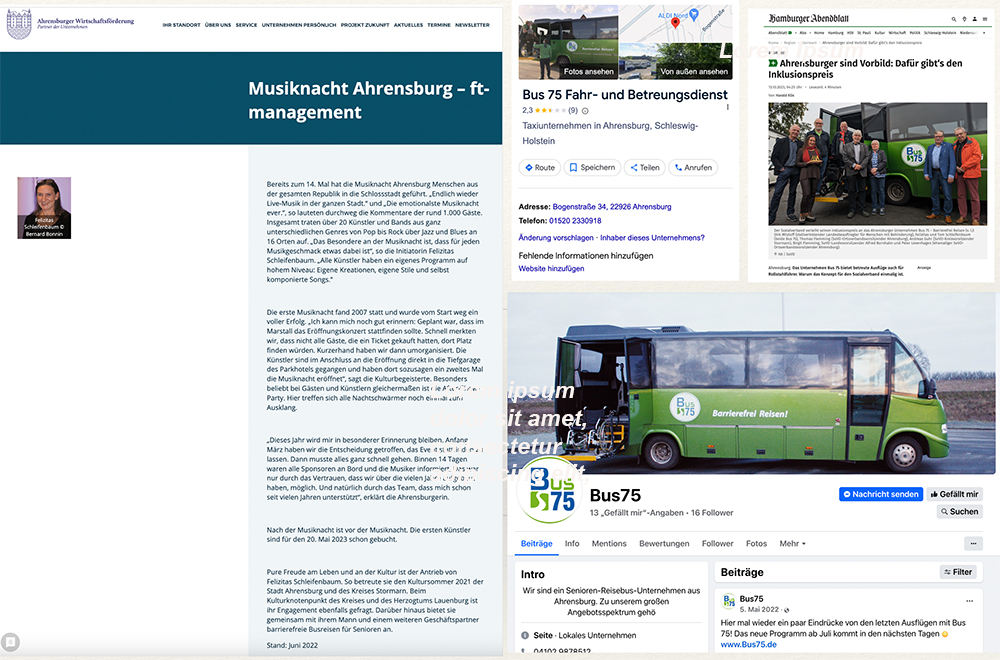
Task: Open the (9) reviews count link
Action: pyautogui.click(x=573, y=110)
